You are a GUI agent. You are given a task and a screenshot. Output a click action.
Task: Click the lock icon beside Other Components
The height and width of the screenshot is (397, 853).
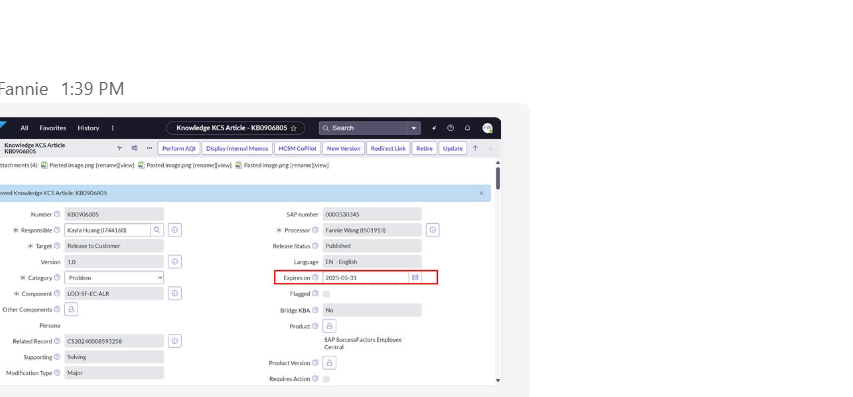point(71,309)
